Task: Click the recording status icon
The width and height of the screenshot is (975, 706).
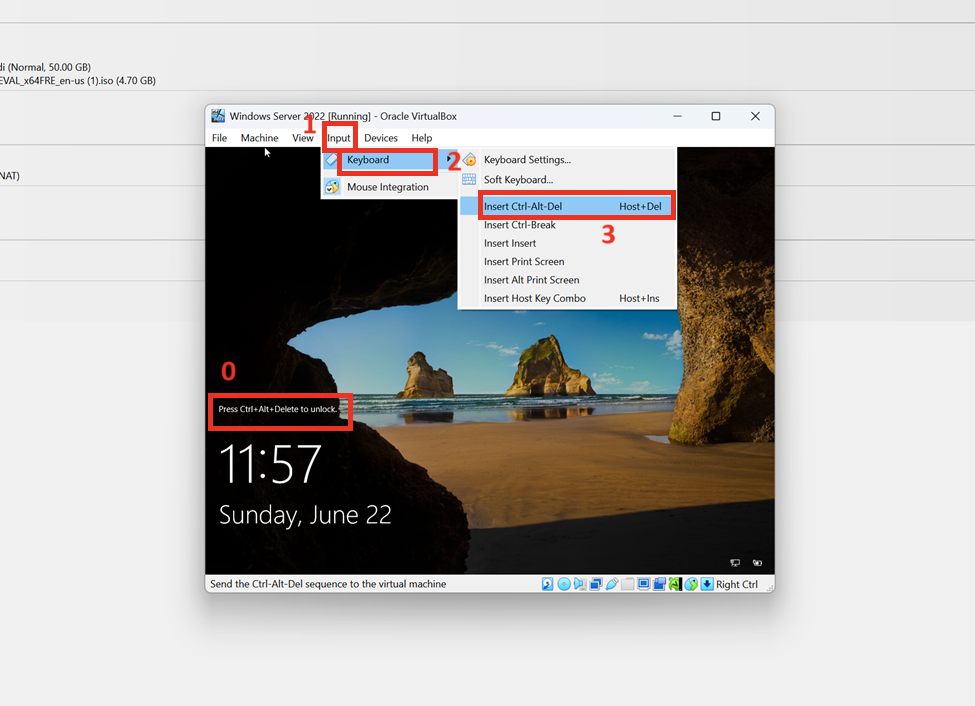Action: pos(659,584)
